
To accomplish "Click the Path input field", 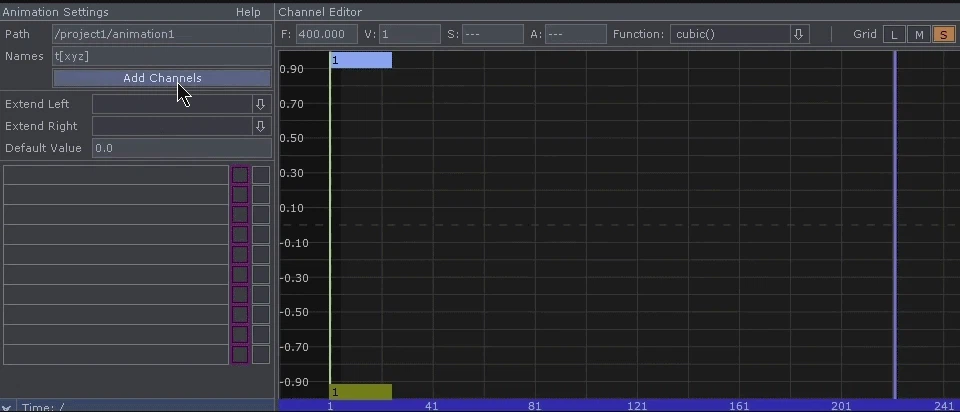I will (x=162, y=34).
